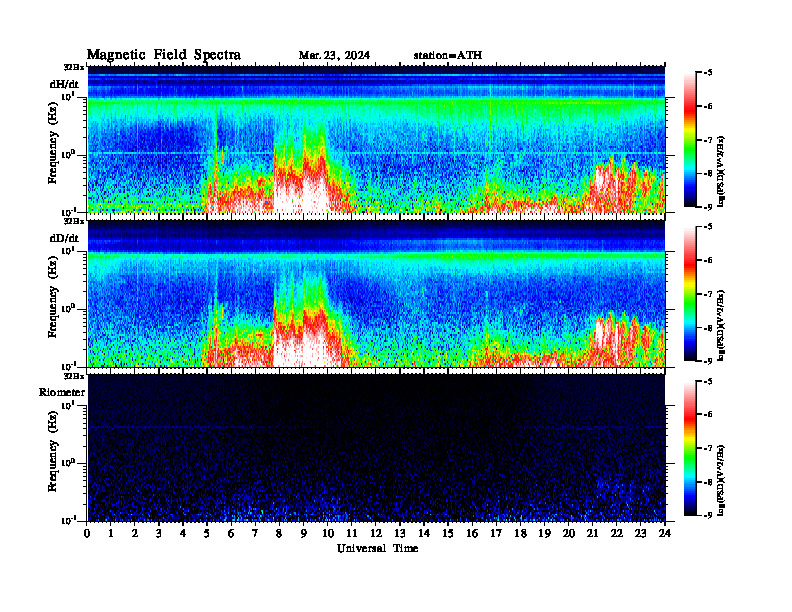Click the "19" tick on Universal Time axis
The height and width of the screenshot is (612, 792).
pos(544,533)
